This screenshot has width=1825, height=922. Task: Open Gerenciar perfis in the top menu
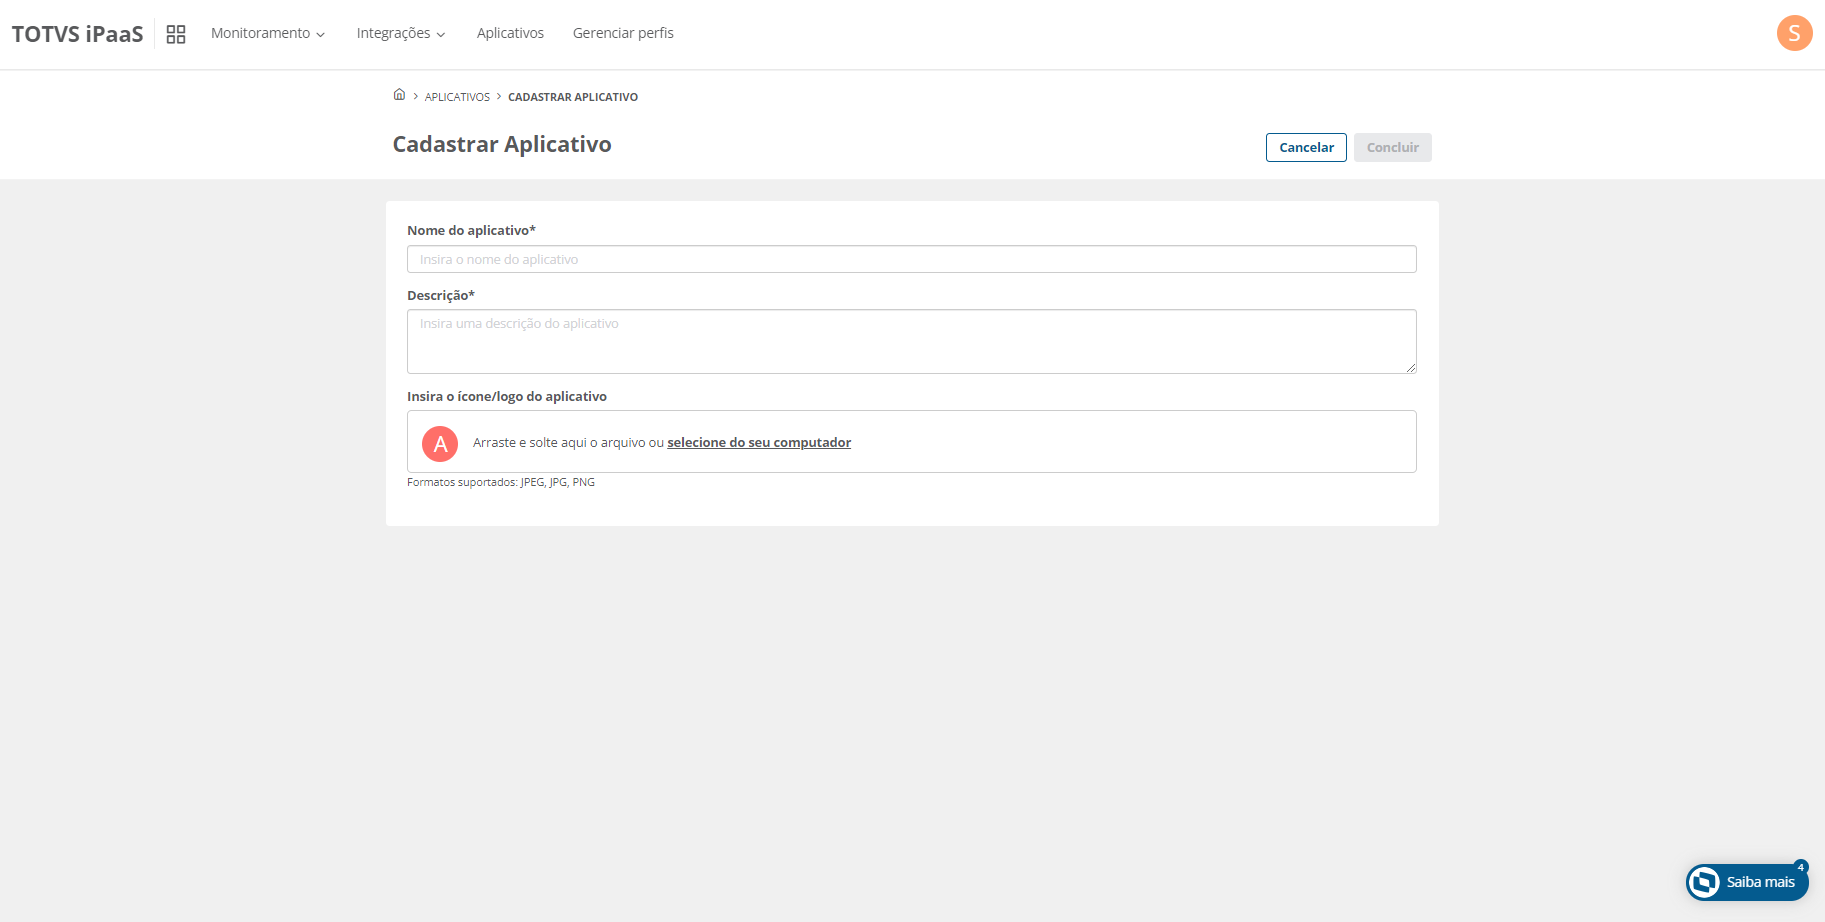point(623,33)
